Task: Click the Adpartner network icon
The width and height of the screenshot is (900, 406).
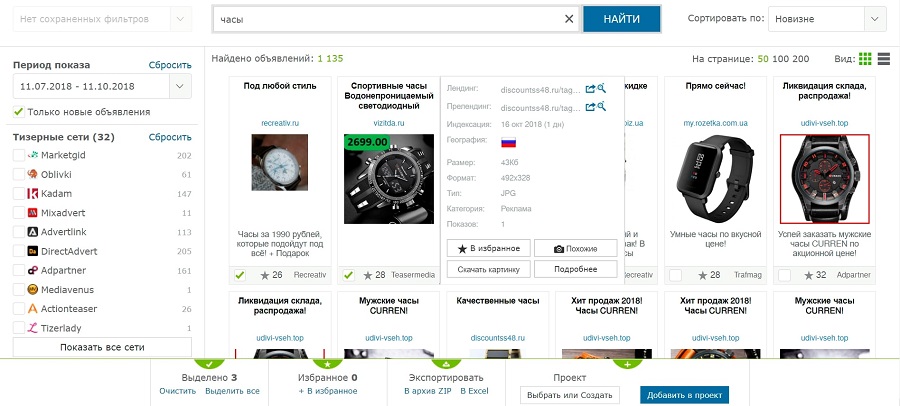Action: tap(33, 270)
